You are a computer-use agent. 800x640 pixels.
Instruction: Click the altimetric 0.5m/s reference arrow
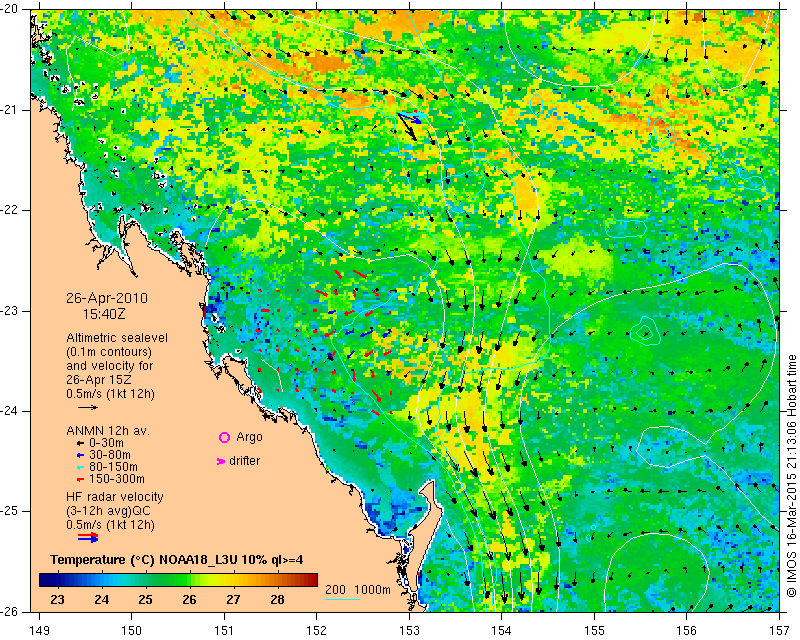coord(88,407)
